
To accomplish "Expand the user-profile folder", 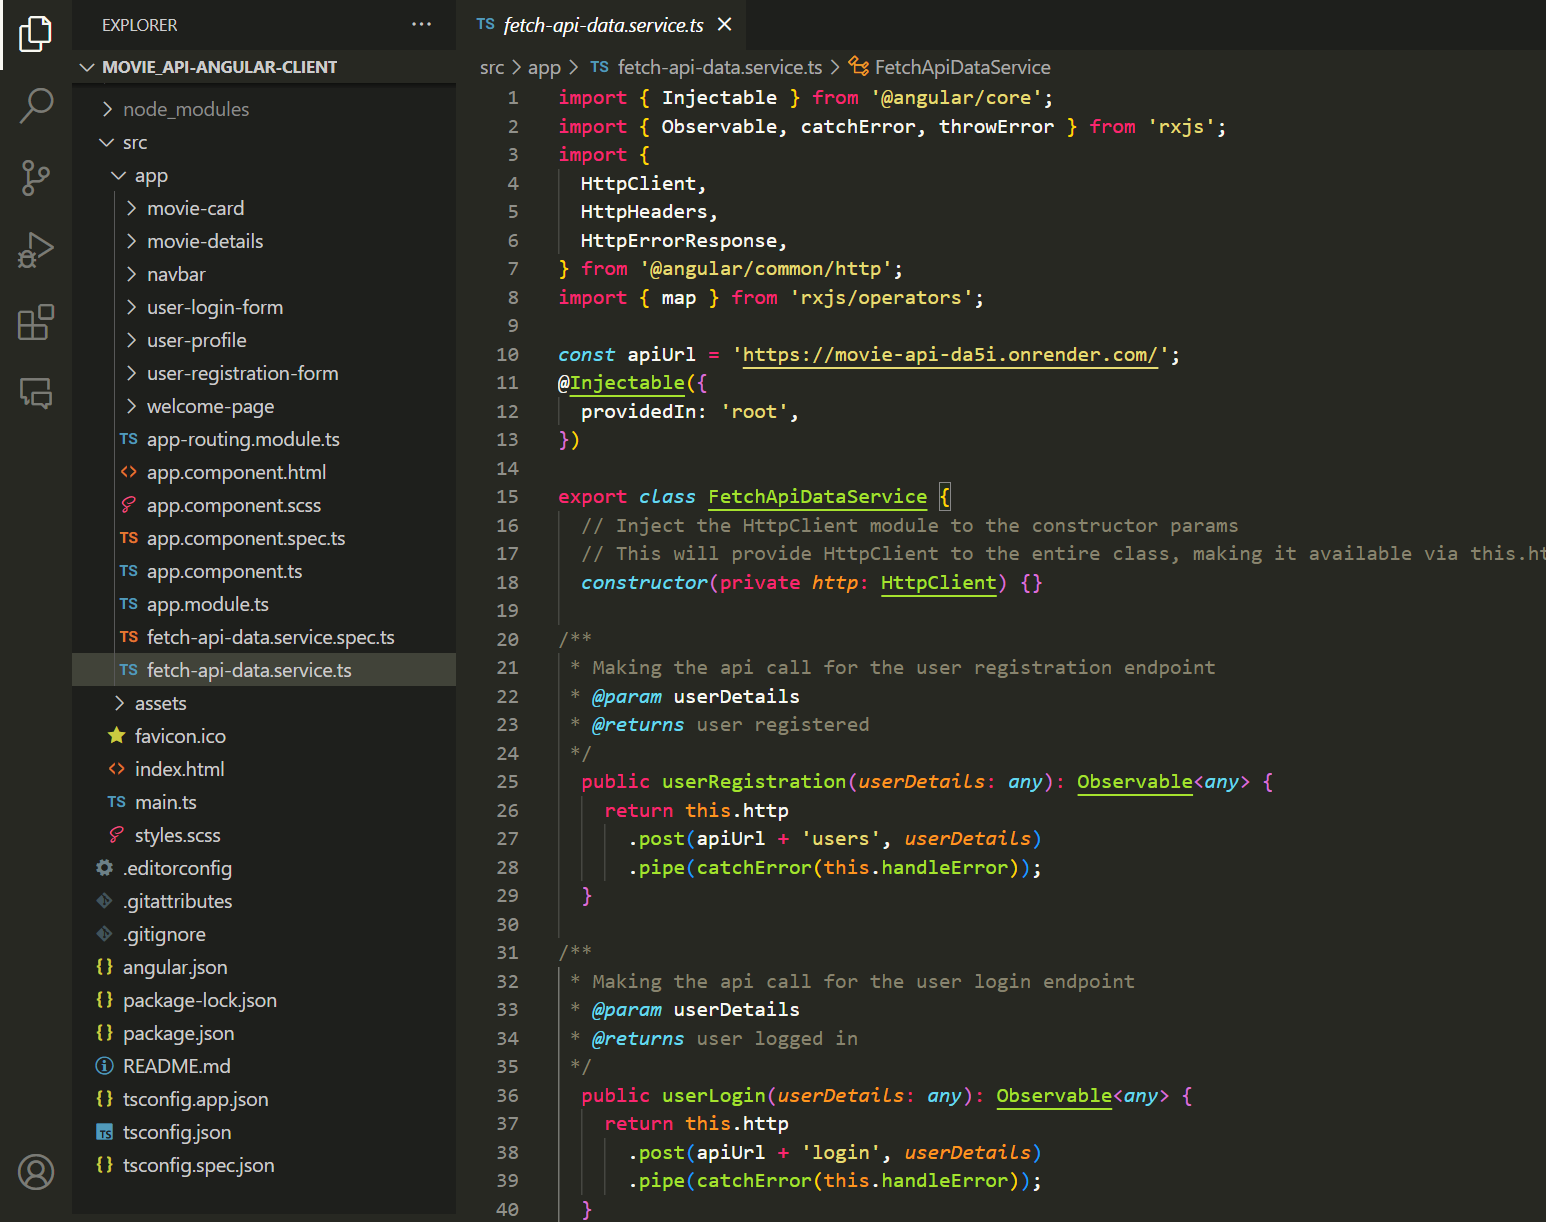I will 264,340.
